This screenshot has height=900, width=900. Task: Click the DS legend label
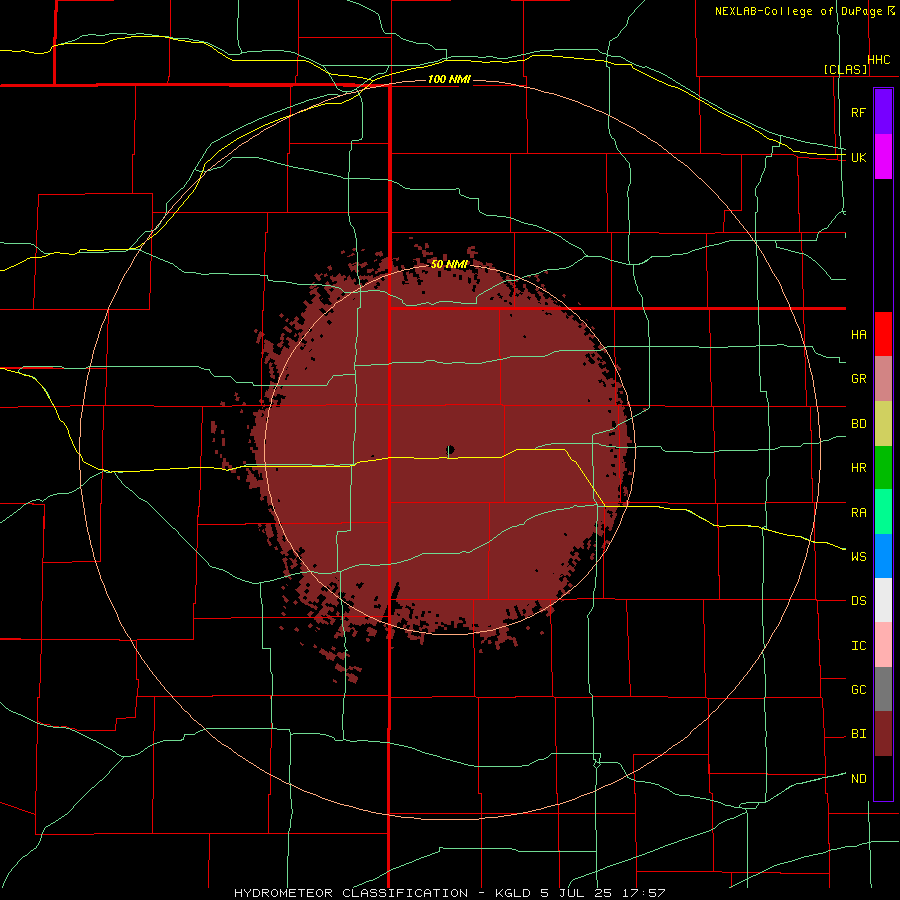(859, 601)
